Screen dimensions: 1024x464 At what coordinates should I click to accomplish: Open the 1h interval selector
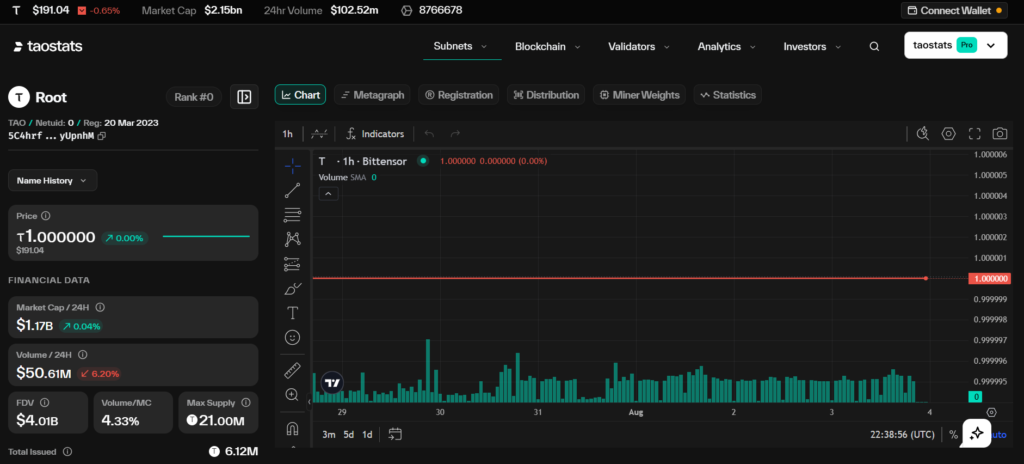(x=287, y=134)
